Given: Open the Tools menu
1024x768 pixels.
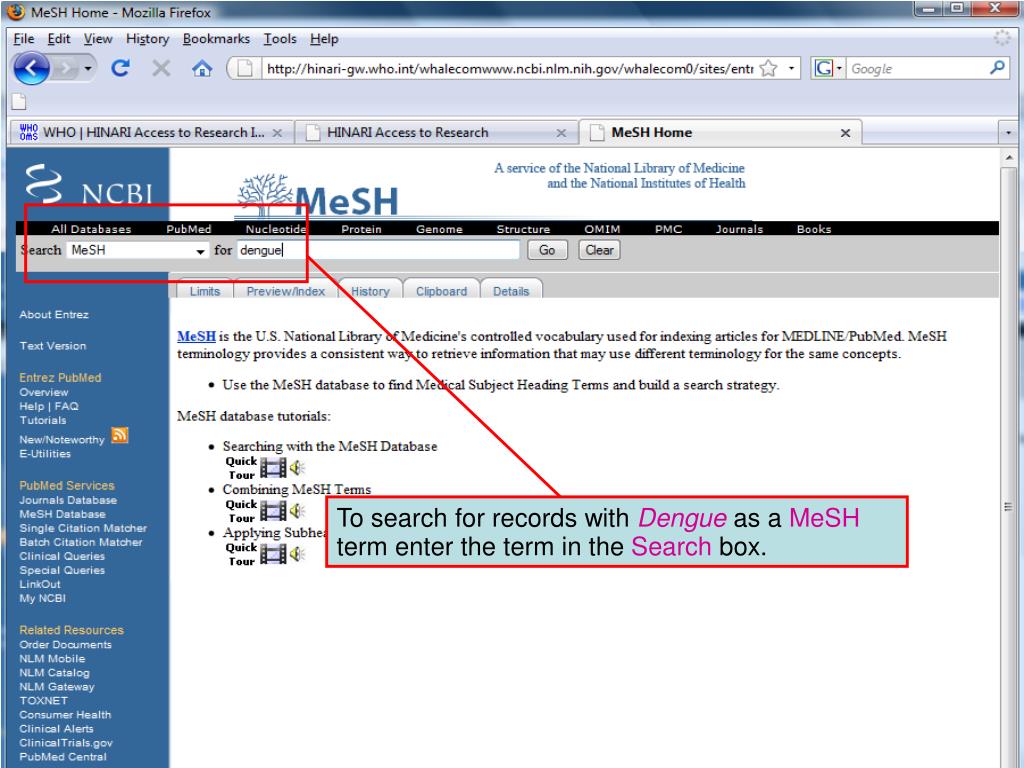Looking at the screenshot, I should point(280,39).
